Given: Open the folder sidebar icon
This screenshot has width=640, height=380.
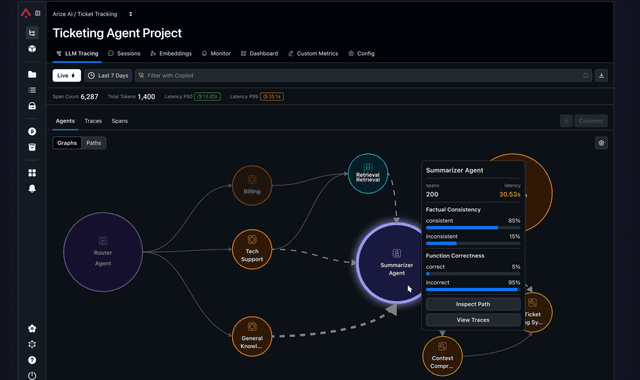Looking at the screenshot, I should pos(32,74).
